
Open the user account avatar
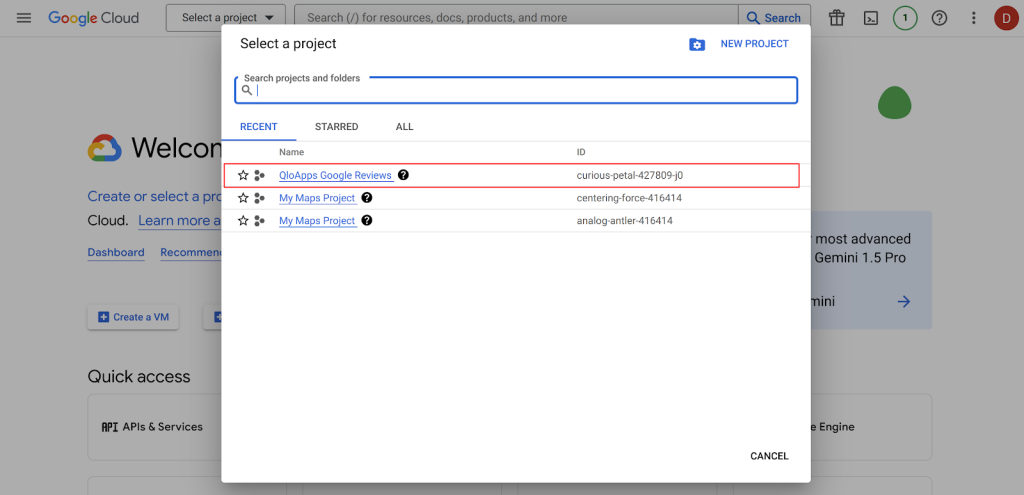(1005, 18)
